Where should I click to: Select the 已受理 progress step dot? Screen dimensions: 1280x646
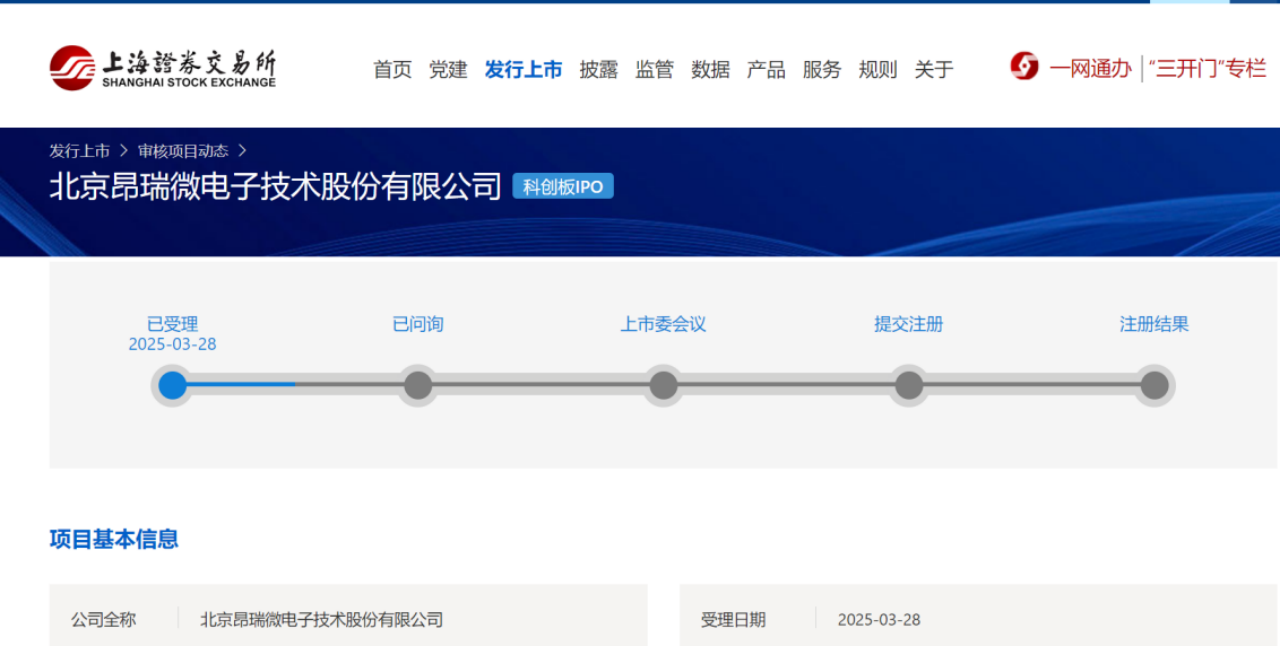[173, 385]
